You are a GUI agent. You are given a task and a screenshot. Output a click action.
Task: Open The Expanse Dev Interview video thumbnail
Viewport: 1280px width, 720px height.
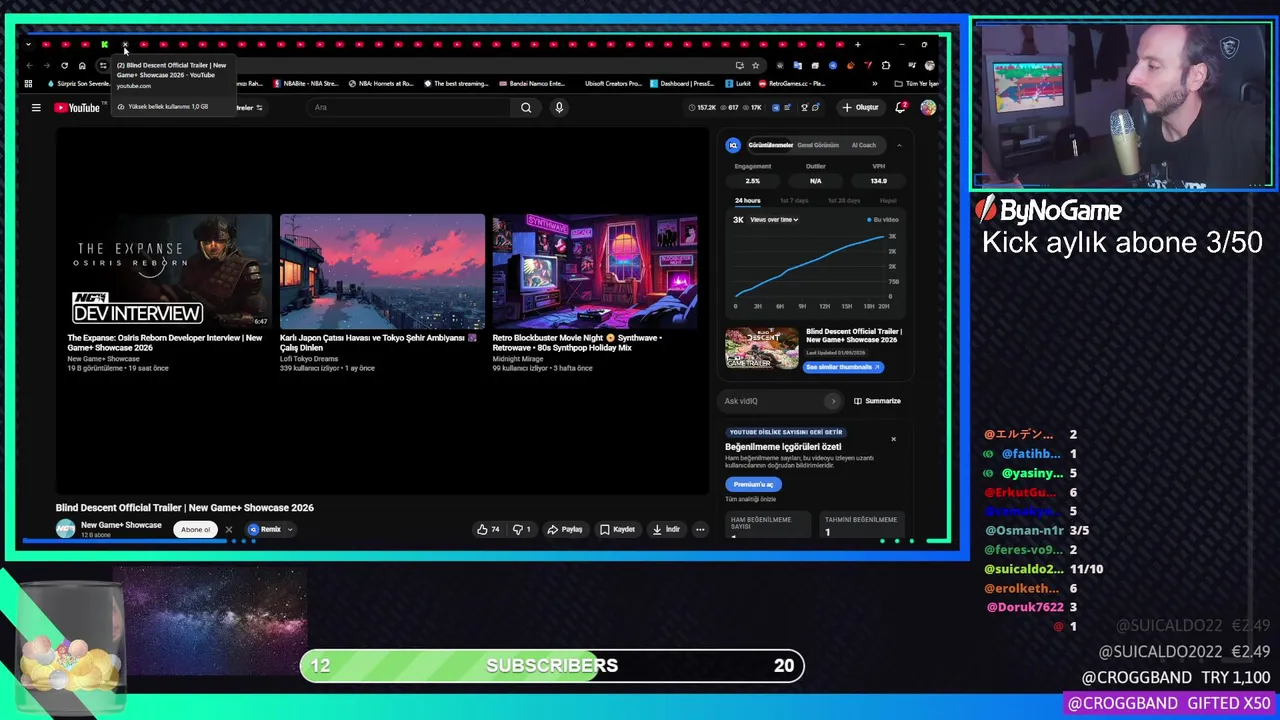click(x=169, y=271)
